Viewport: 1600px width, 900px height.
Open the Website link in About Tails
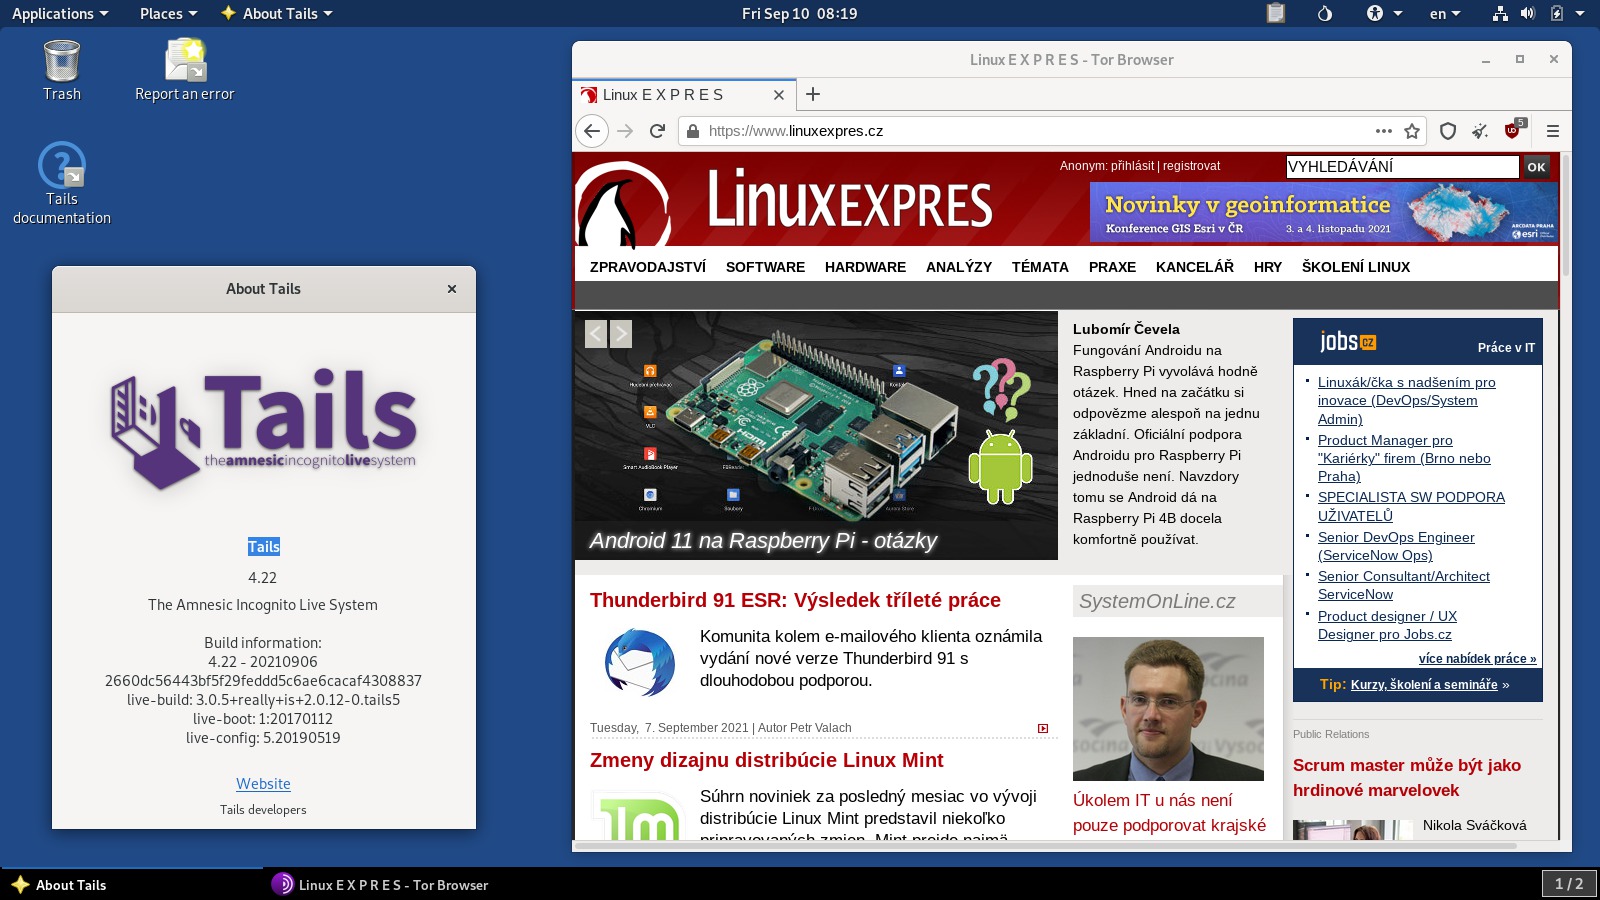pyautogui.click(x=263, y=784)
